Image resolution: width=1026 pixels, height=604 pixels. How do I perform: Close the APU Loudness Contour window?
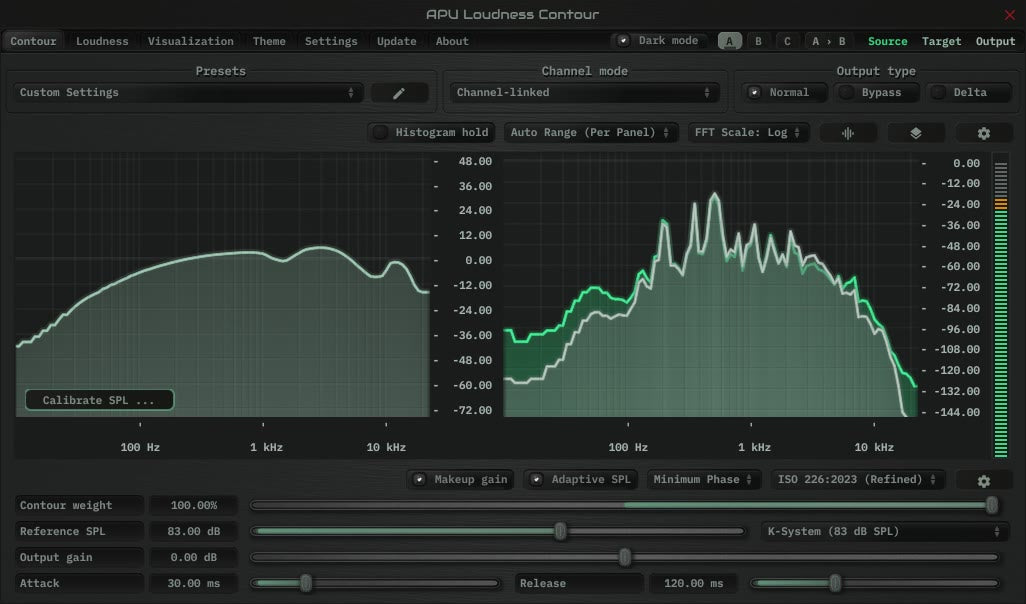point(1010,14)
